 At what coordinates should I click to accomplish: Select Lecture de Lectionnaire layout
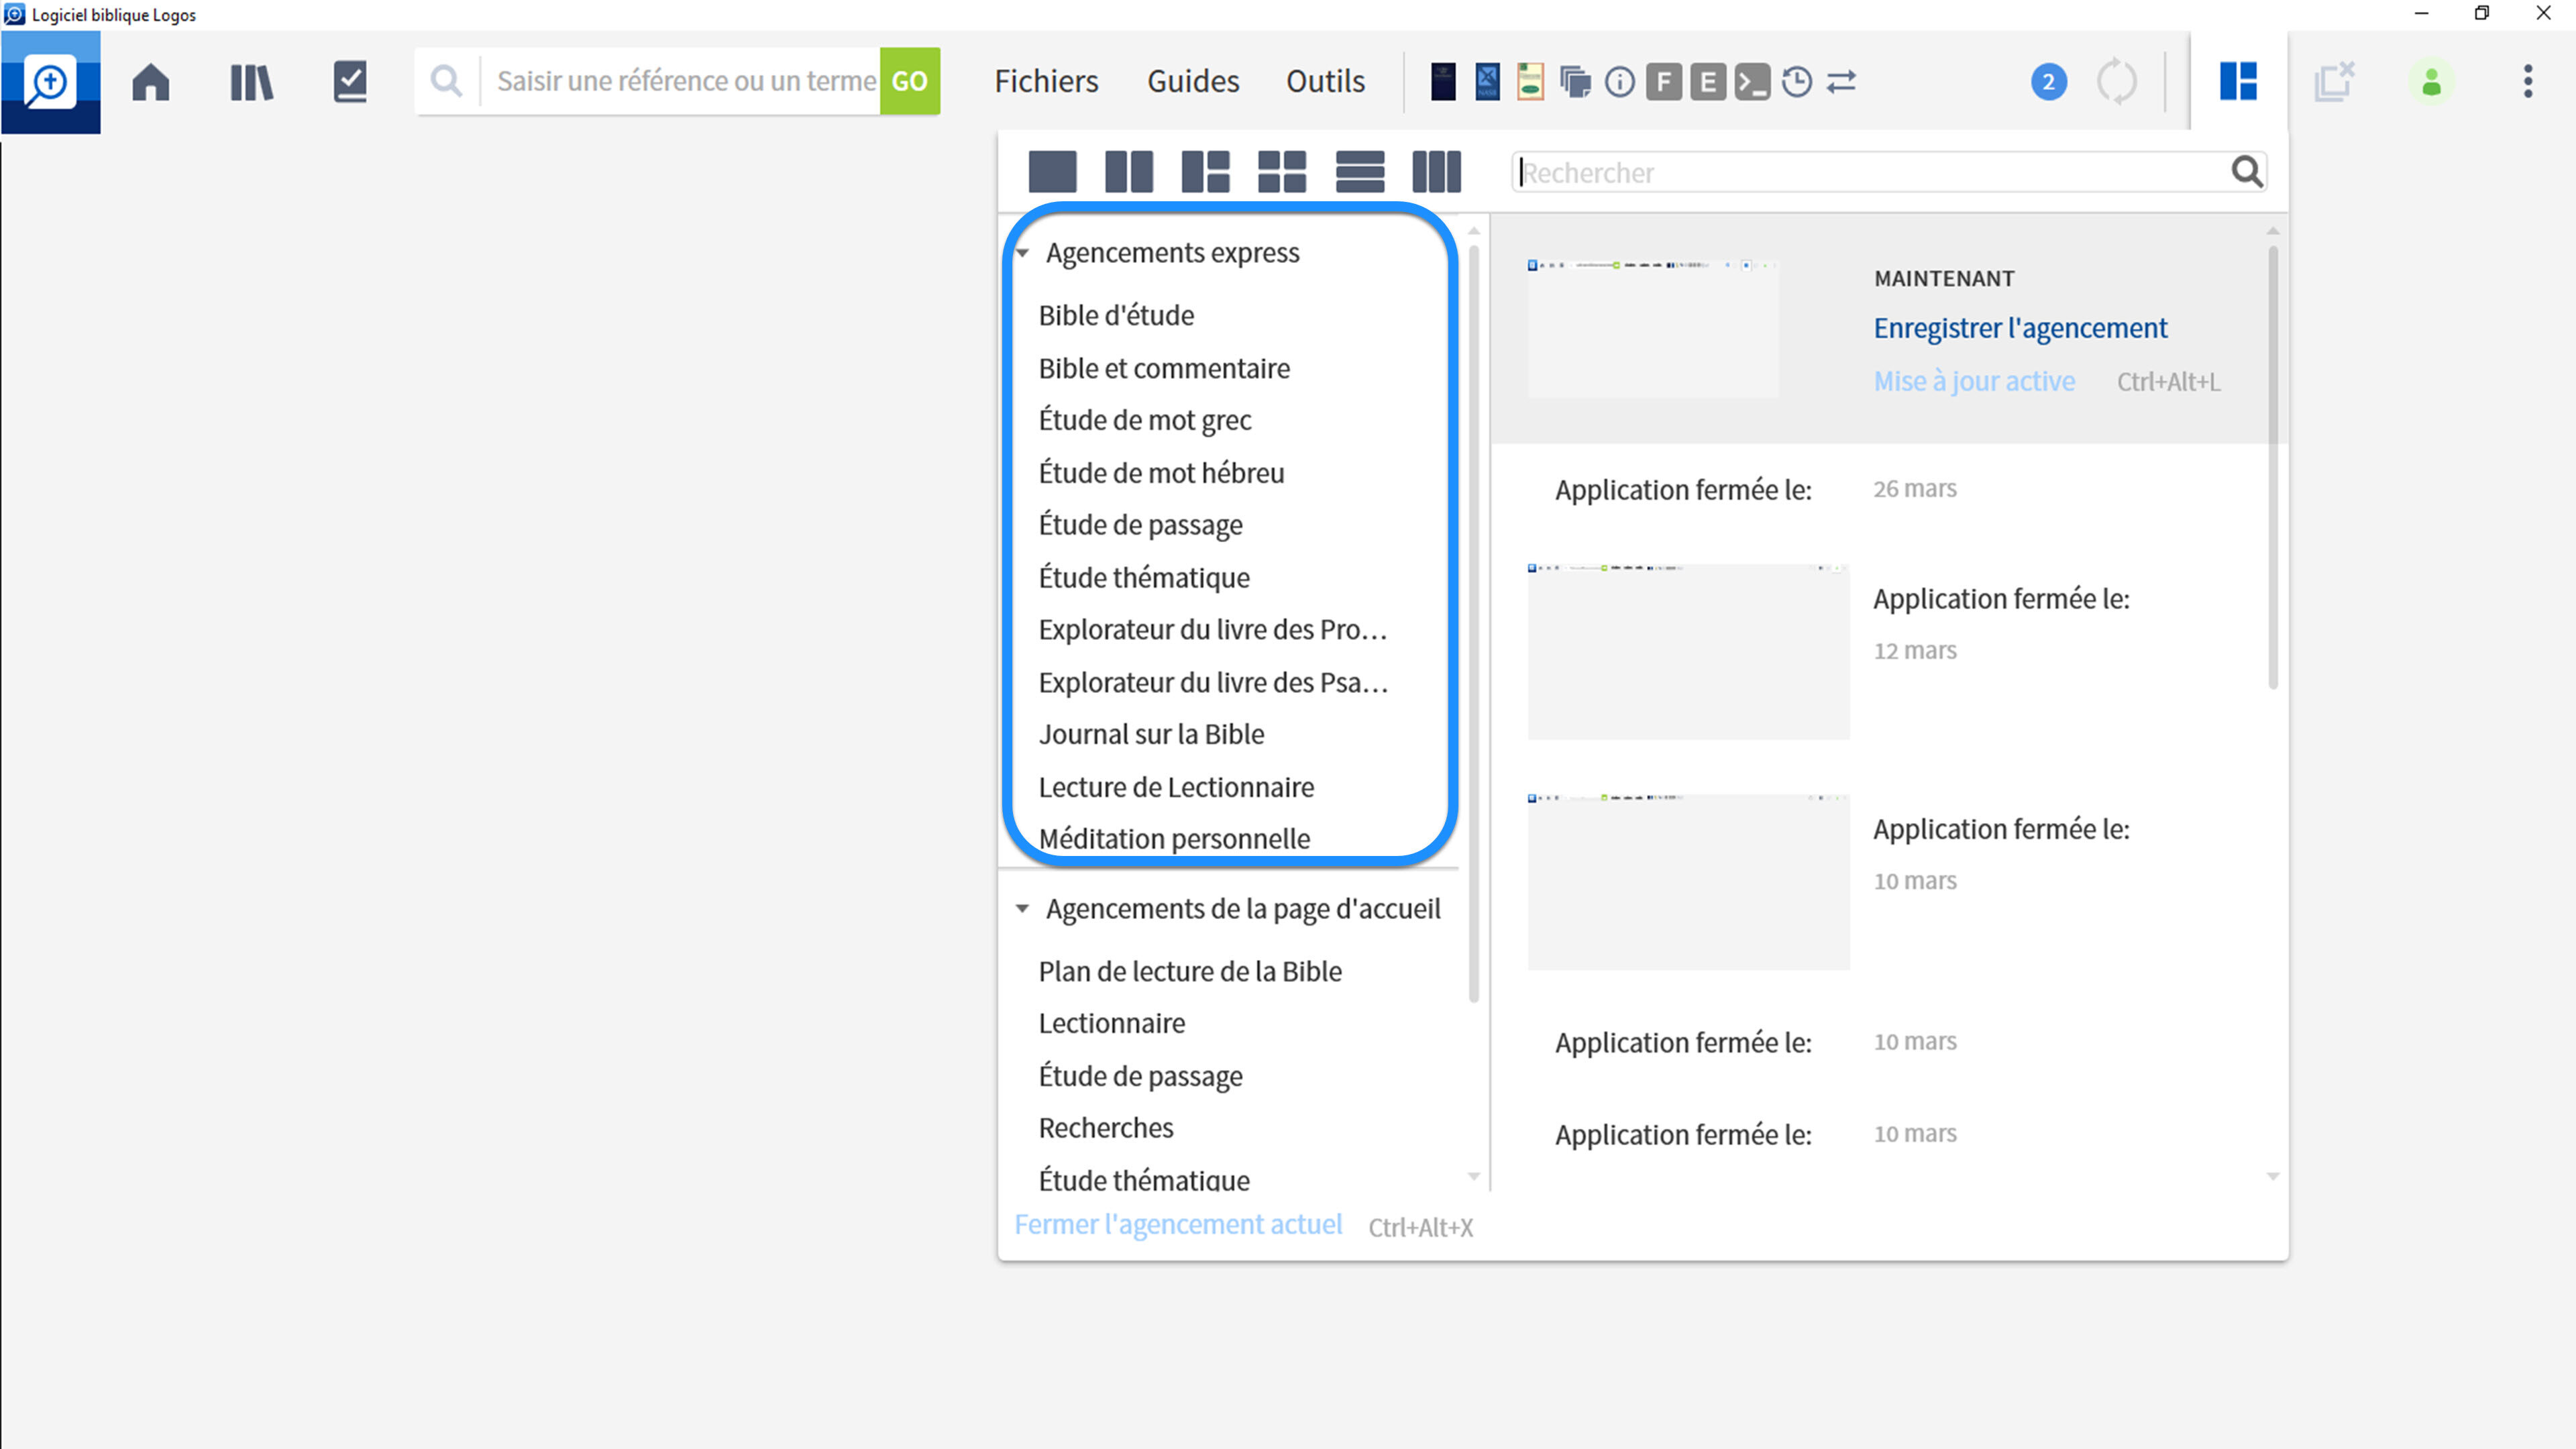pos(1176,788)
